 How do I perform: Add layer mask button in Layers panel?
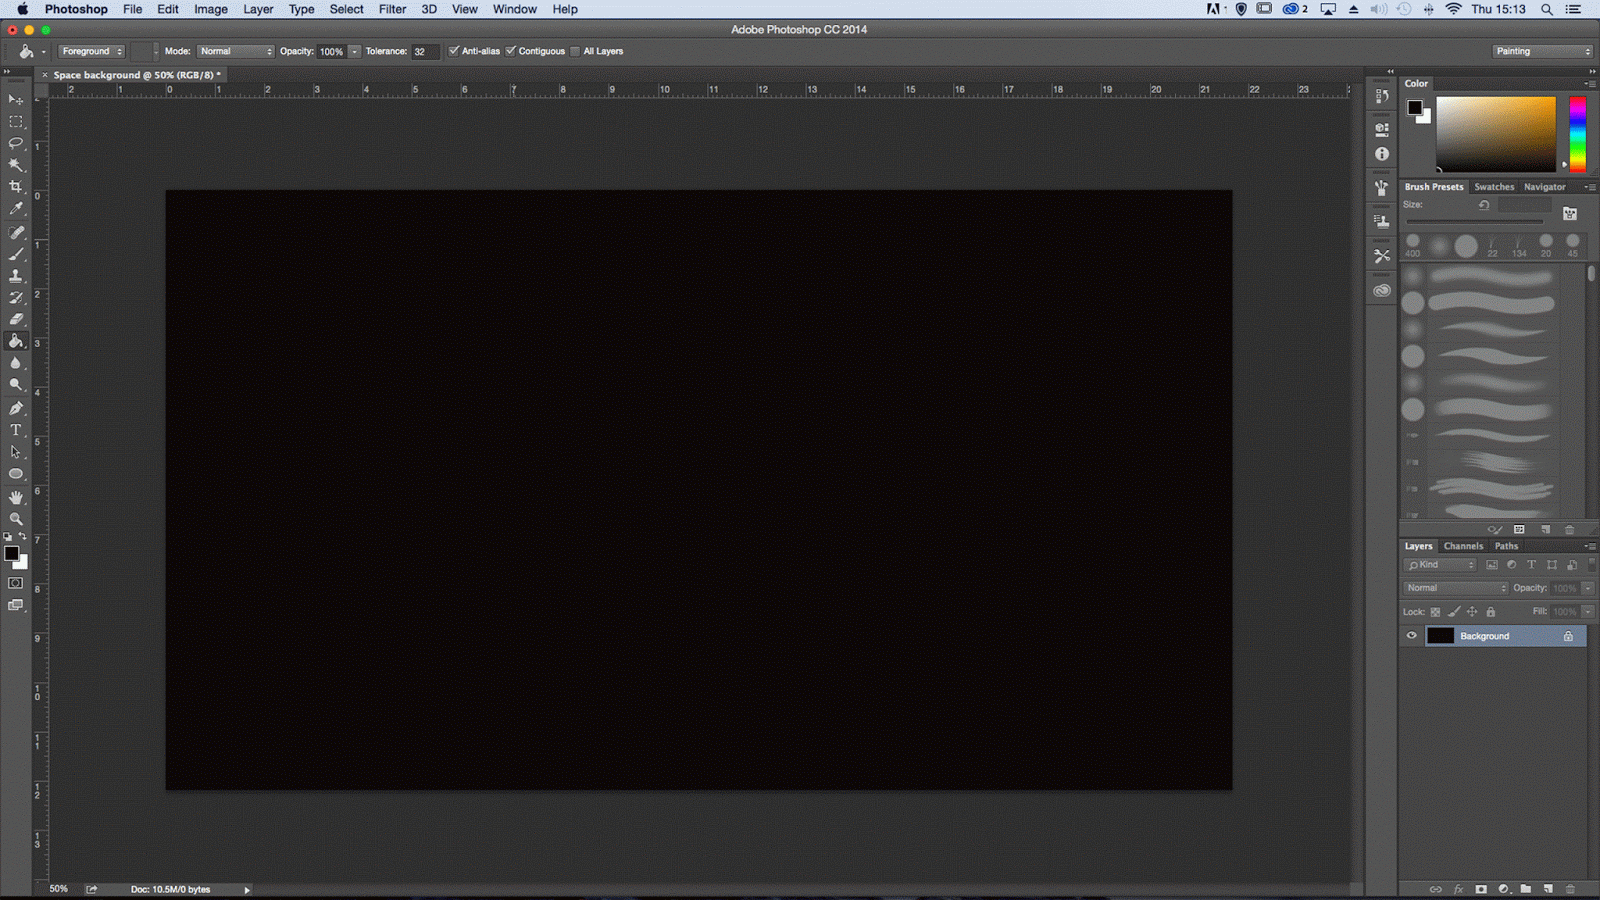pyautogui.click(x=1481, y=889)
